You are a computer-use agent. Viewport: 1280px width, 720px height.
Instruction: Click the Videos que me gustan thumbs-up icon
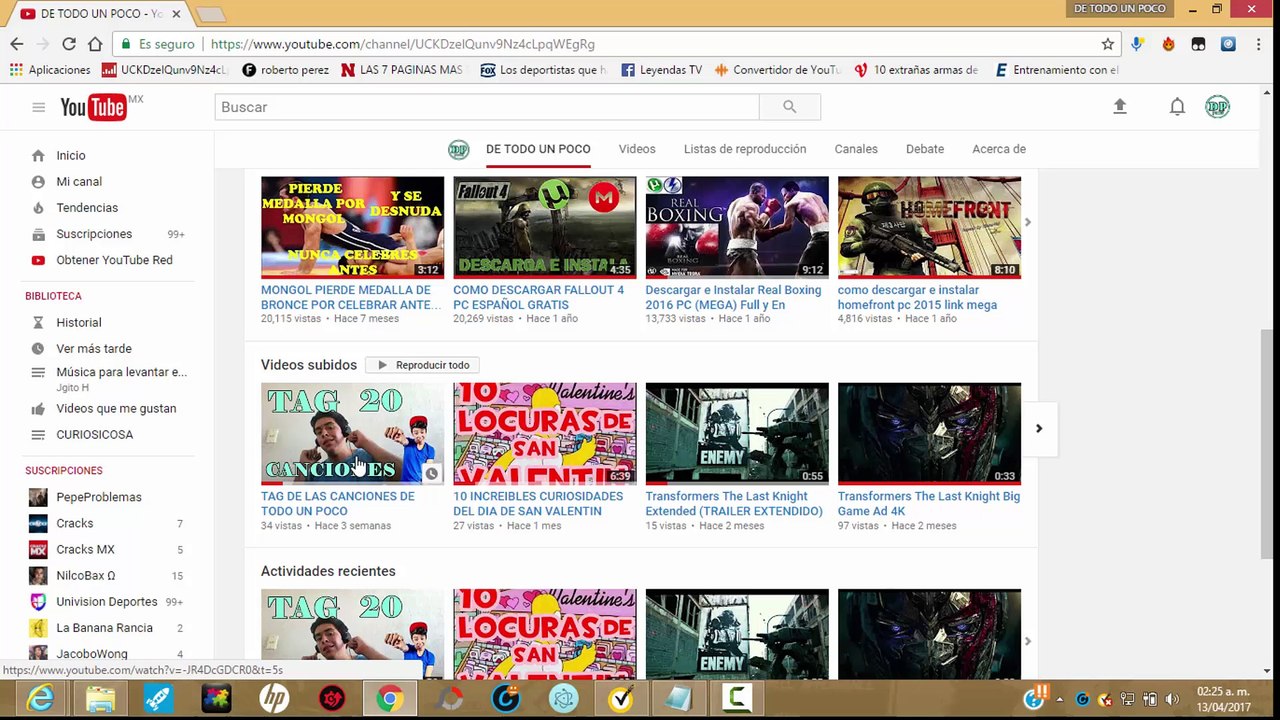[38, 409]
